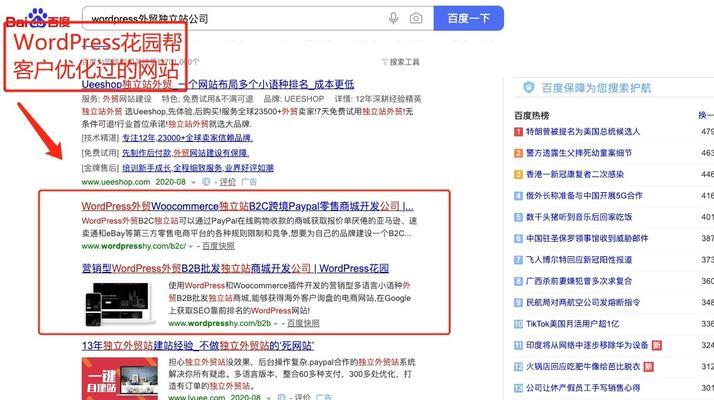Open hot topic 印度将从网络中逐步移除华为设备
This screenshot has width=714, height=400.
click(587, 345)
